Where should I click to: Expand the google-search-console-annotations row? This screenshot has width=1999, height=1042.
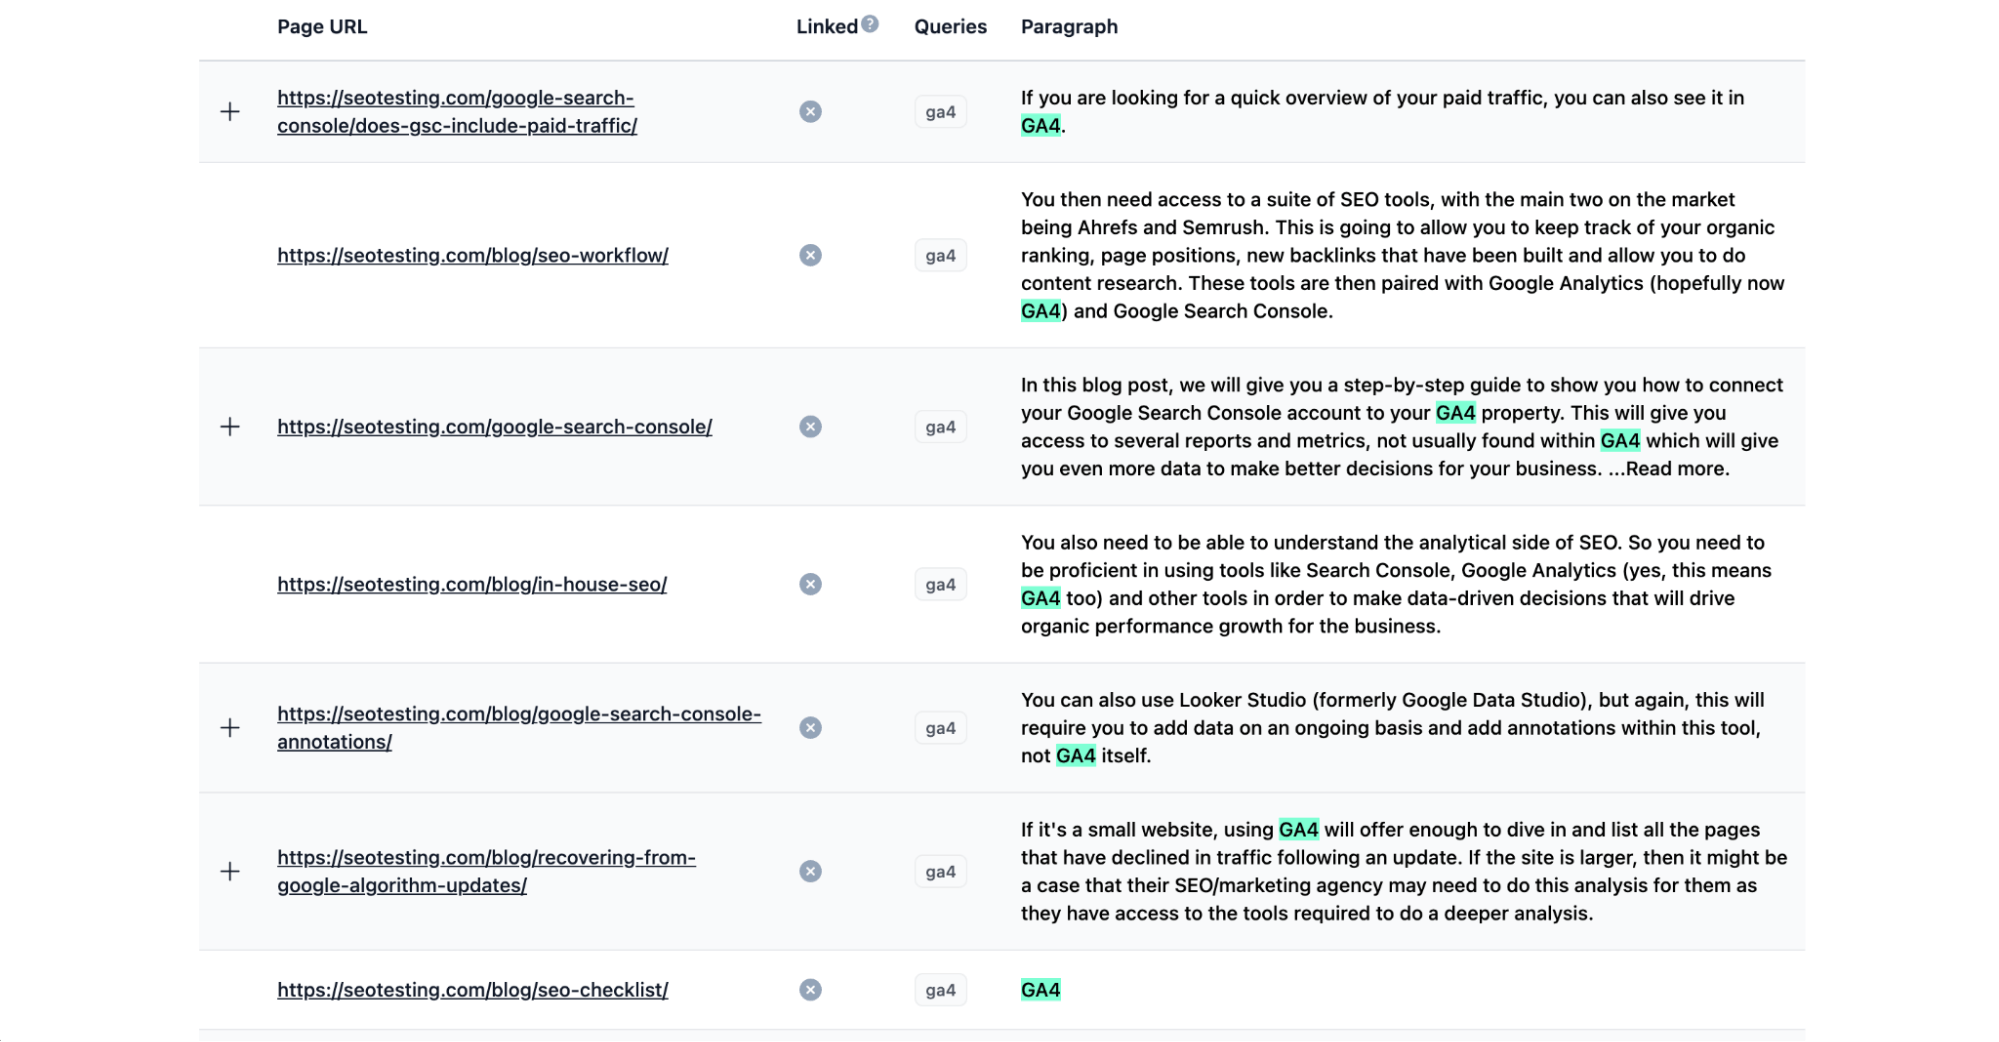click(231, 727)
